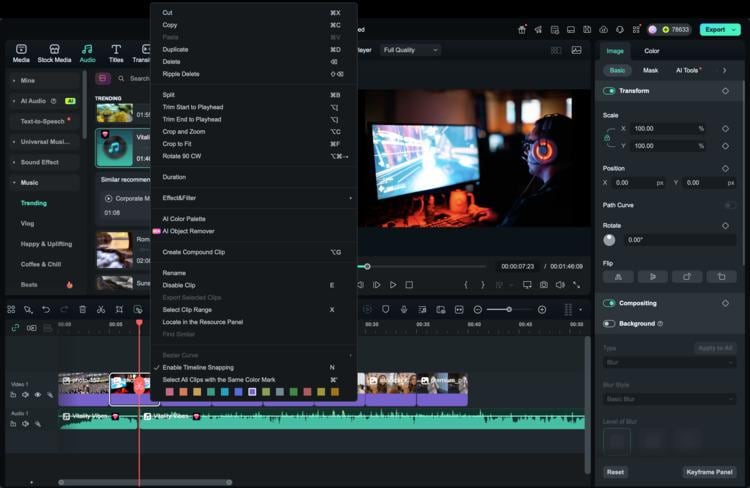
Task: Choose AI Object Remover menu entry
Action: (254, 231)
